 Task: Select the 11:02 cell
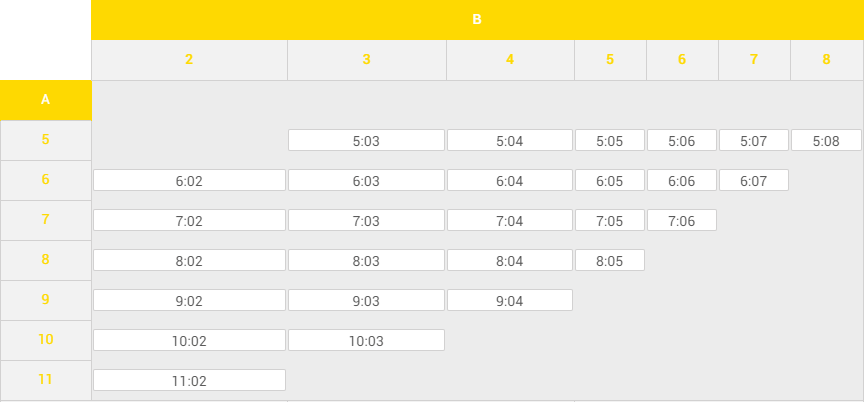(x=189, y=381)
